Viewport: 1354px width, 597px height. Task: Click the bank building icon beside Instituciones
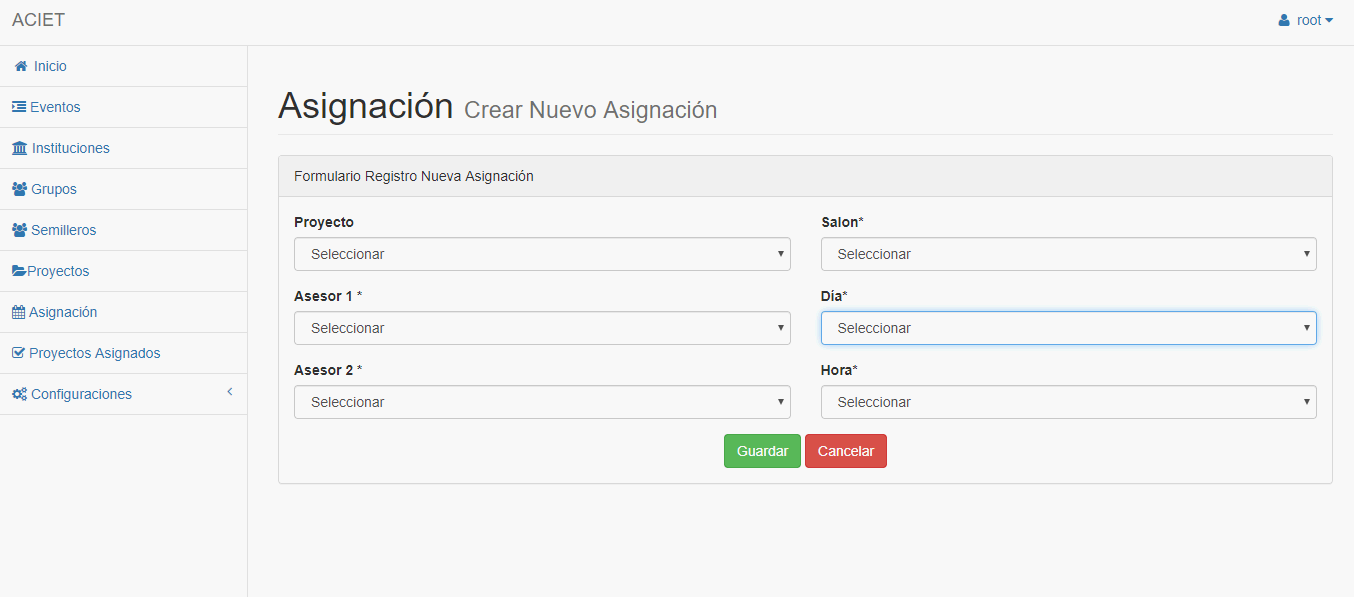[20, 148]
